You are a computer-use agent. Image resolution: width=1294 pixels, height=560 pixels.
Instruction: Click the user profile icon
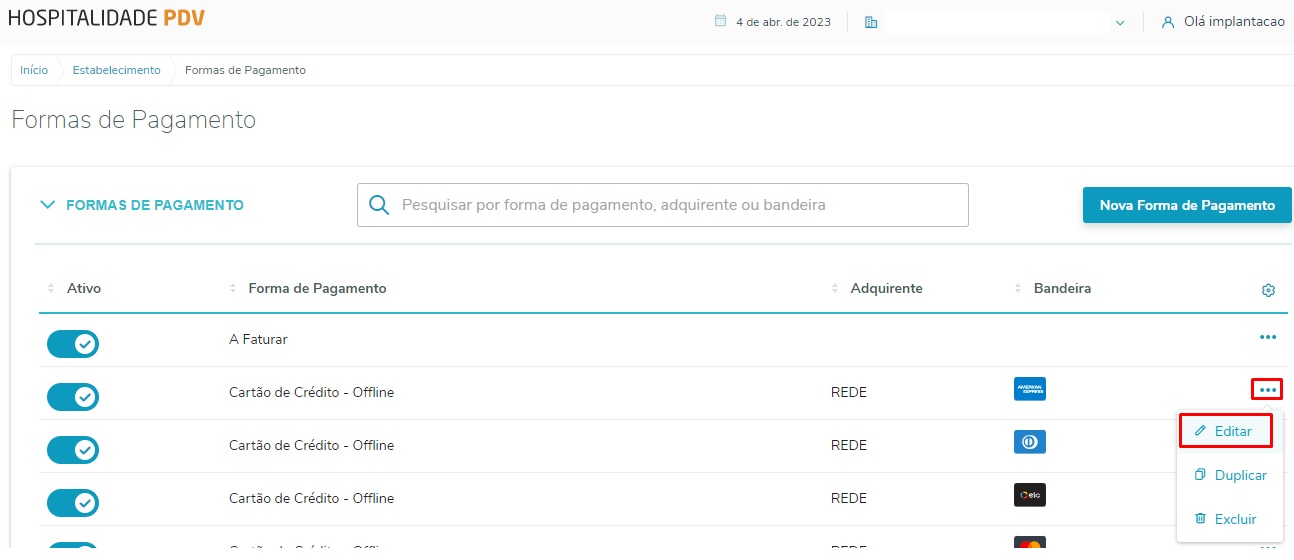pyautogui.click(x=1167, y=22)
